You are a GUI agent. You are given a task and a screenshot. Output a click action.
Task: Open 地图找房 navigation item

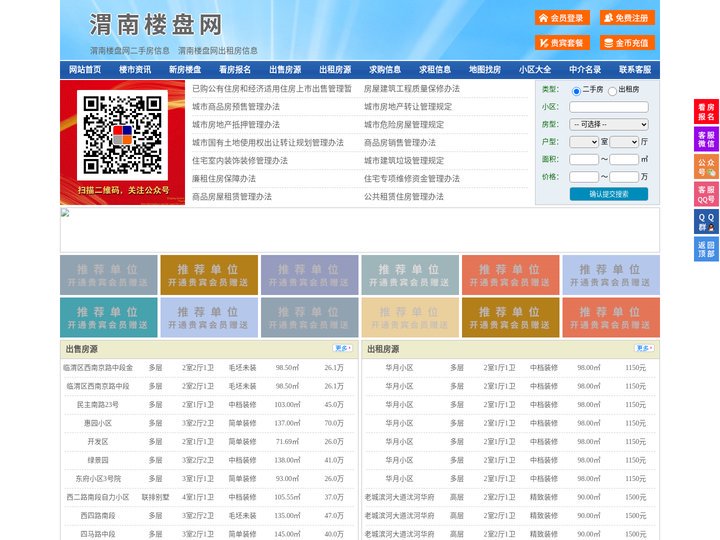coord(485,70)
